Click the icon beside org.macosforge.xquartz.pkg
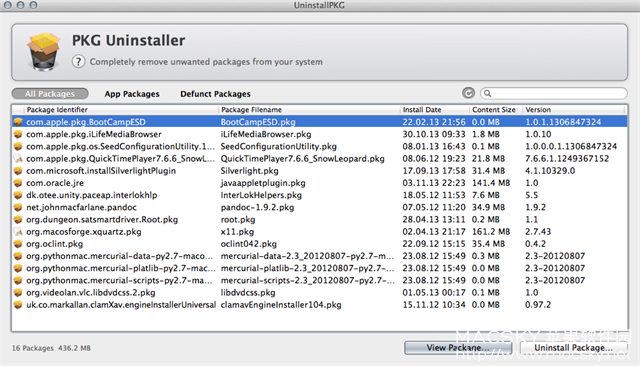 pos(18,232)
